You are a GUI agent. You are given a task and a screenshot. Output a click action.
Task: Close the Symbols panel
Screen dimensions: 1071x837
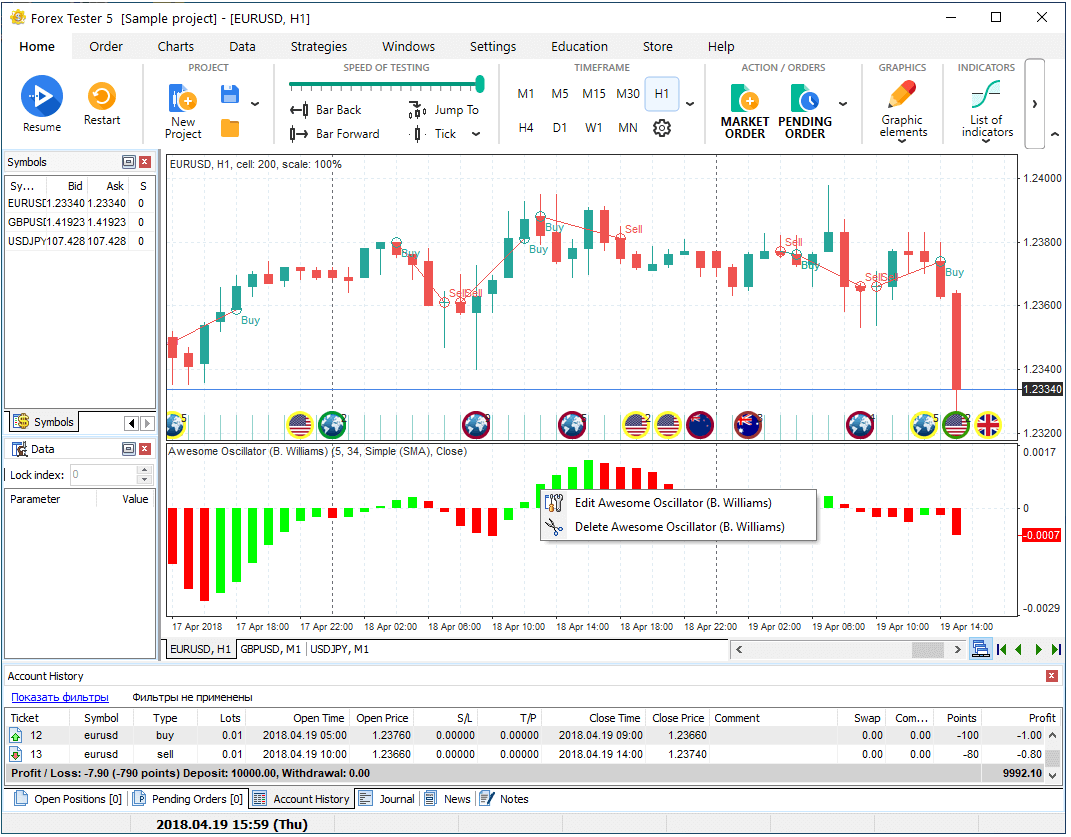tap(145, 162)
